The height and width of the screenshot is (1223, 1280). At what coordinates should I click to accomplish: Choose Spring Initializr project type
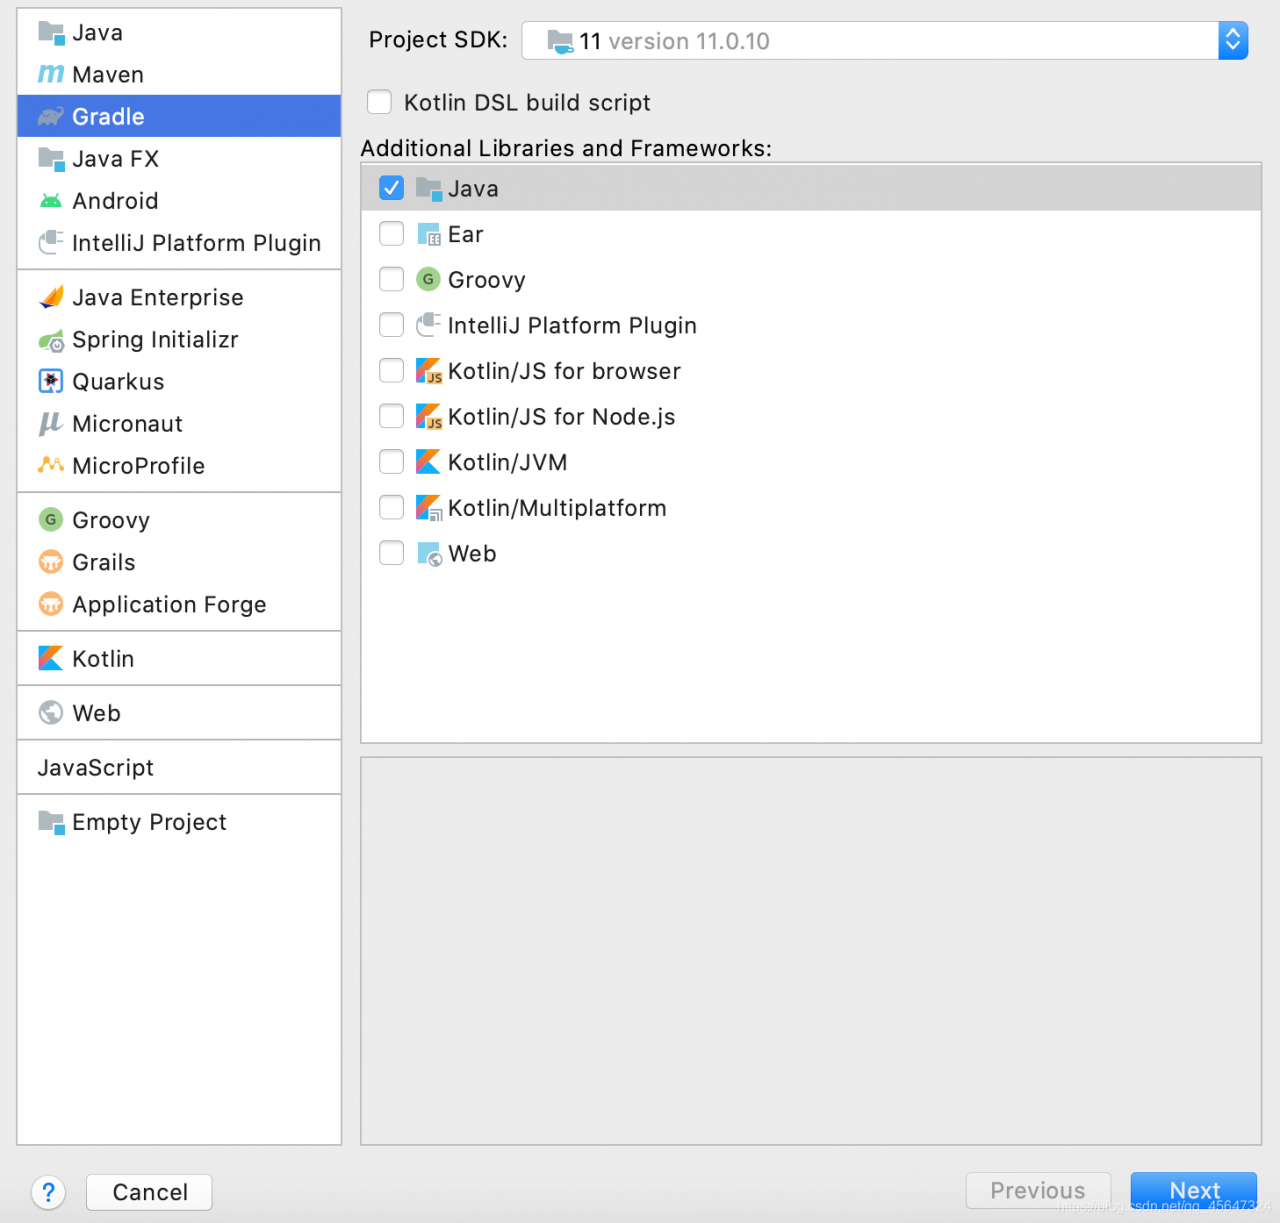(x=179, y=340)
